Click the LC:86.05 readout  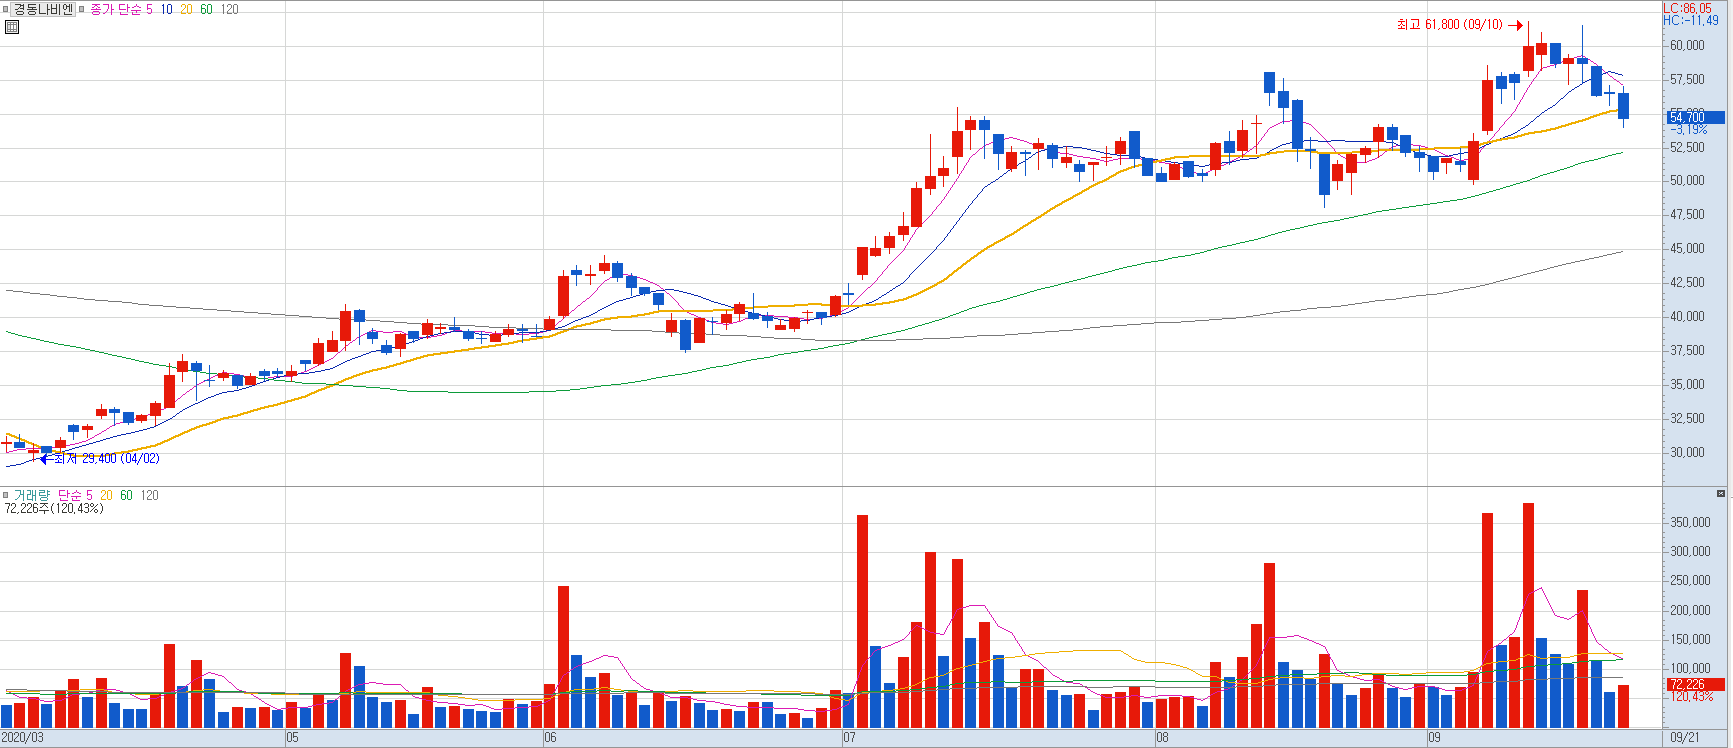1688,8
